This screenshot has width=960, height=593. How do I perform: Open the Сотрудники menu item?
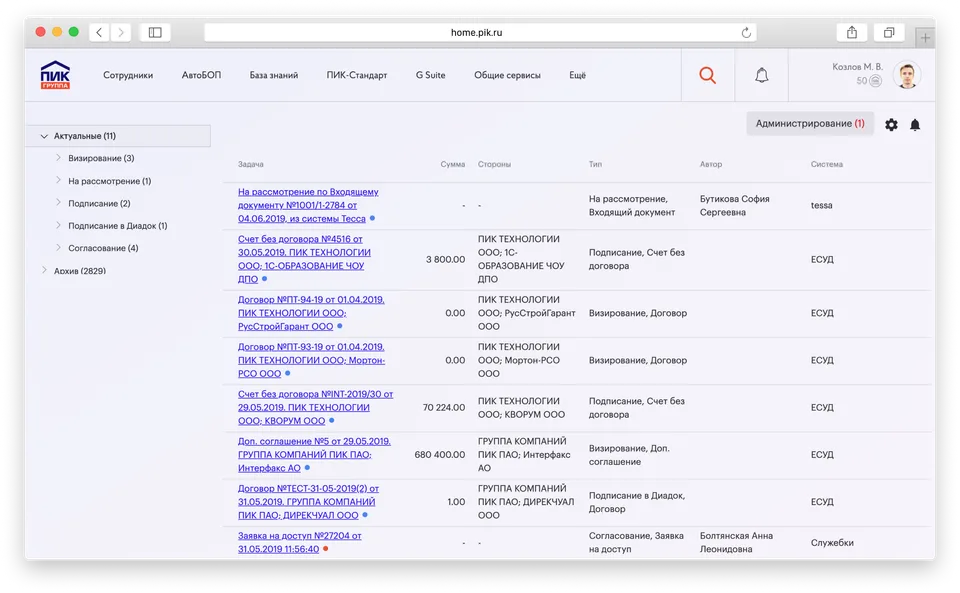coord(128,75)
